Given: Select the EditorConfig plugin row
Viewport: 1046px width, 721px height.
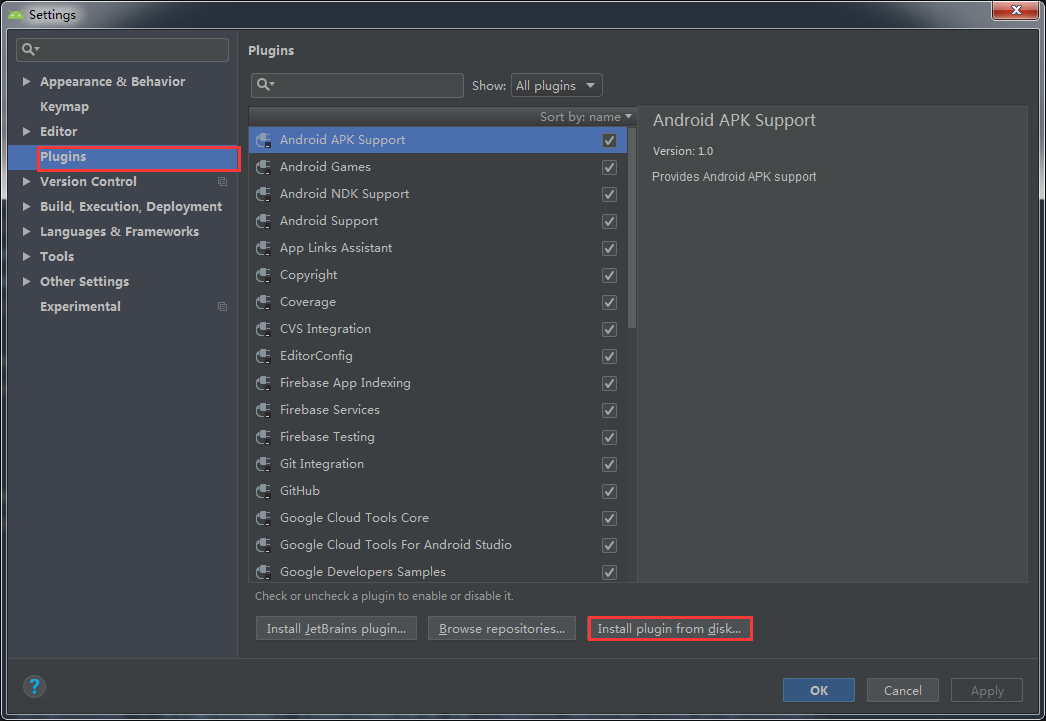Looking at the screenshot, I should pyautogui.click(x=438, y=356).
